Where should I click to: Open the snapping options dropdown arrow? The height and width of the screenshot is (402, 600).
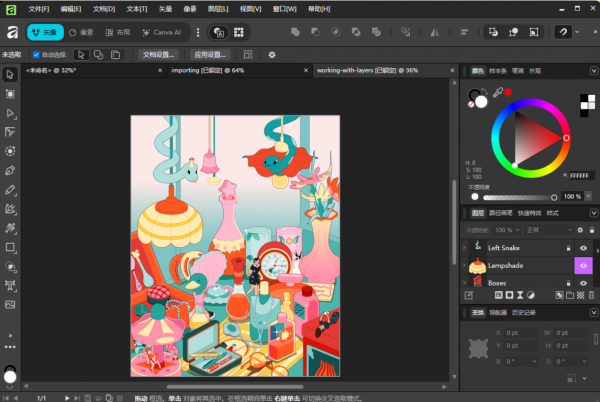point(577,32)
